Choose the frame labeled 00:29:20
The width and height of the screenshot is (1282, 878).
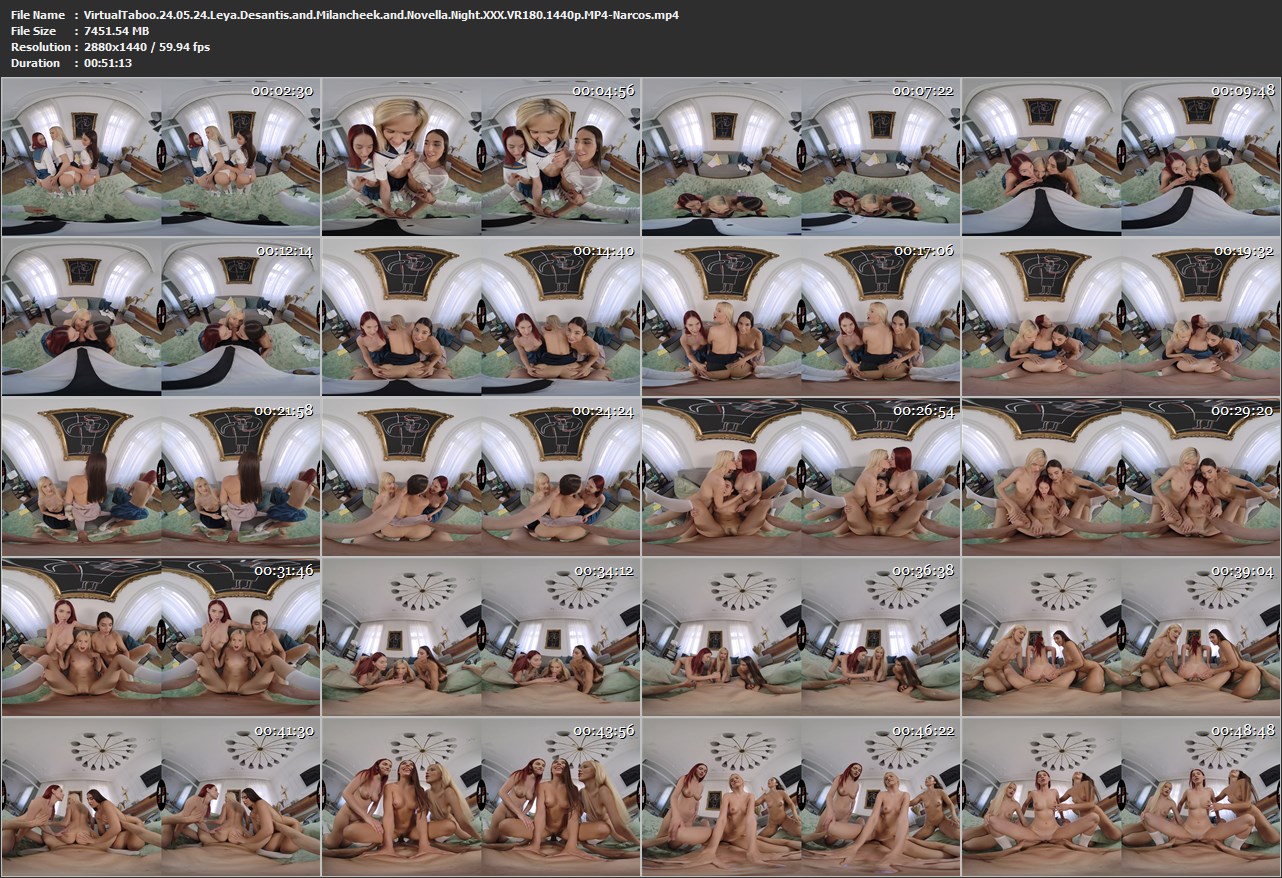coord(1121,476)
